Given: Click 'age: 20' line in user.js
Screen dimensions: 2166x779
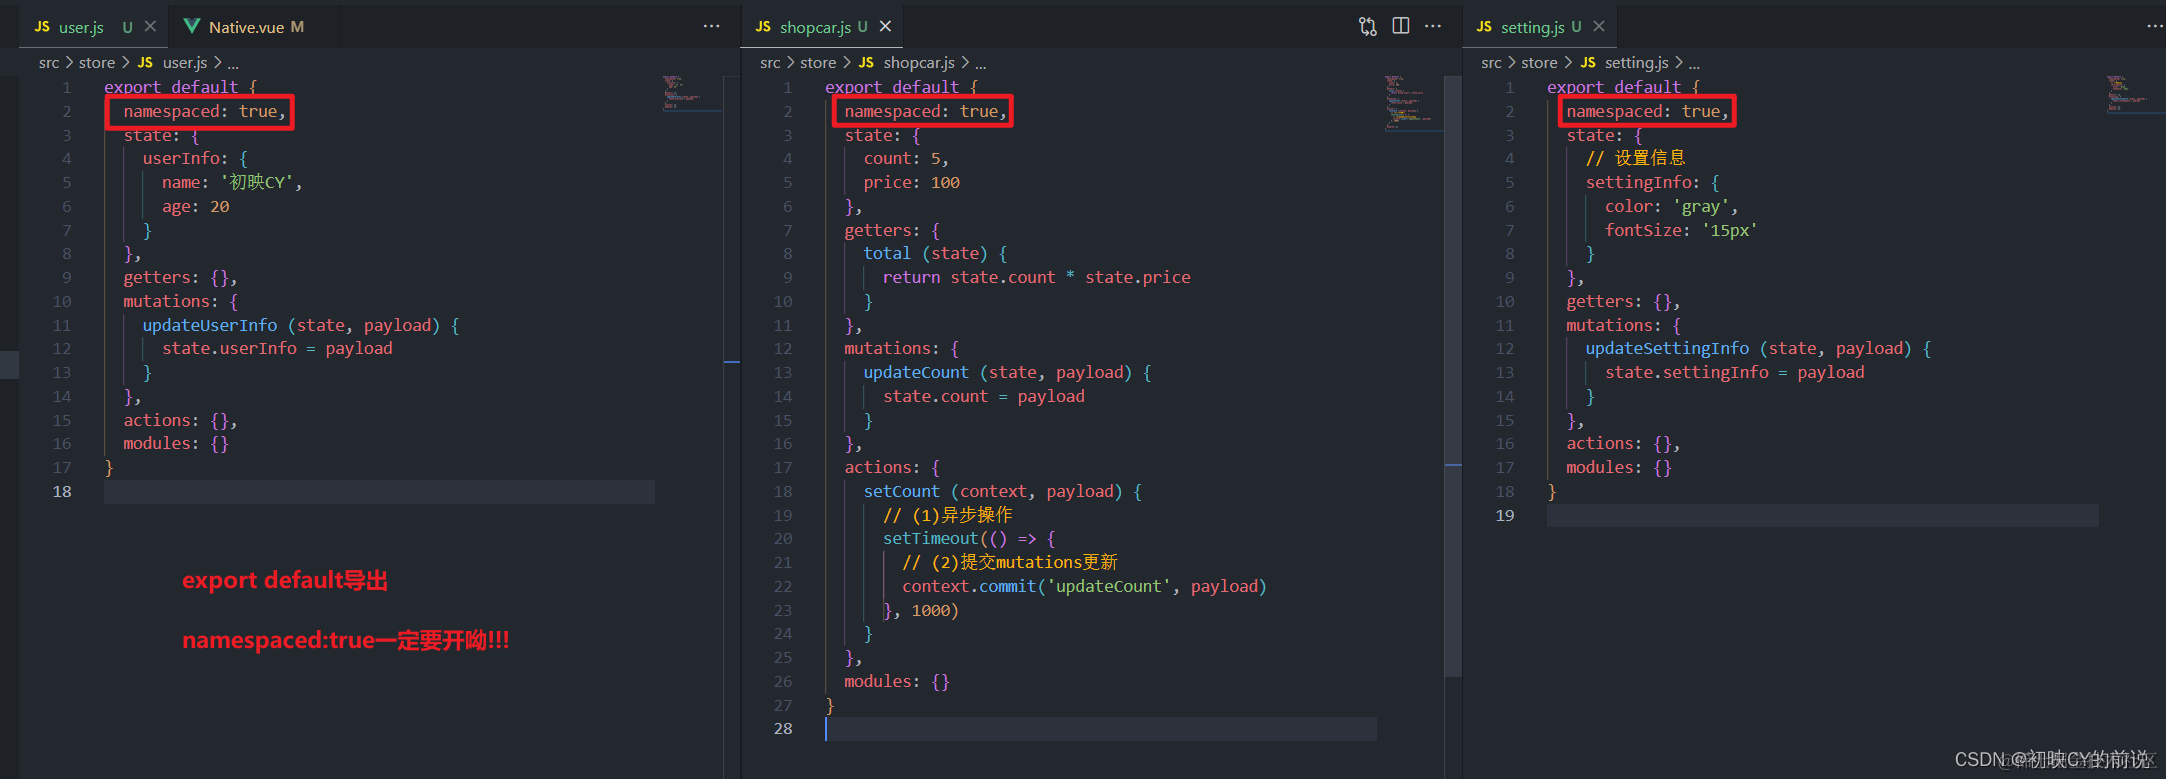Looking at the screenshot, I should tap(196, 207).
